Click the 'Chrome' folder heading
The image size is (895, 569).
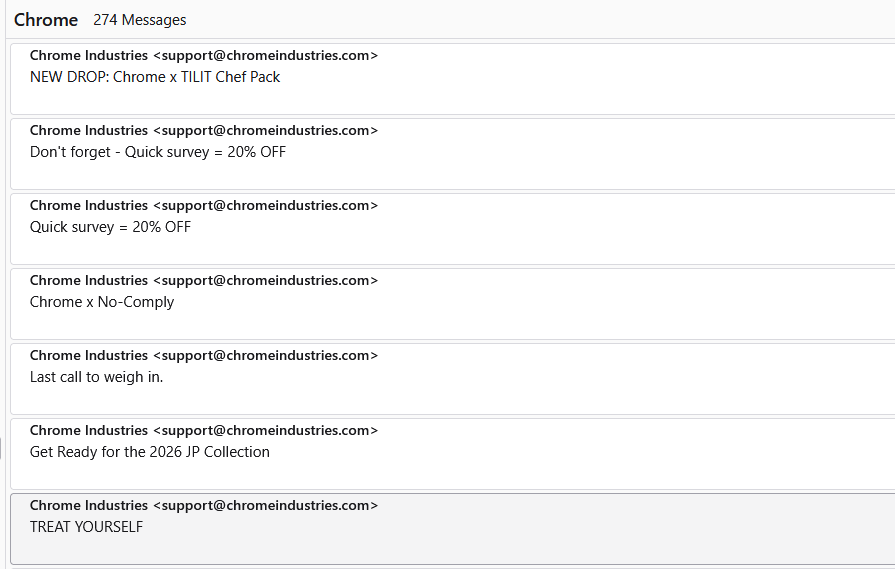46,20
